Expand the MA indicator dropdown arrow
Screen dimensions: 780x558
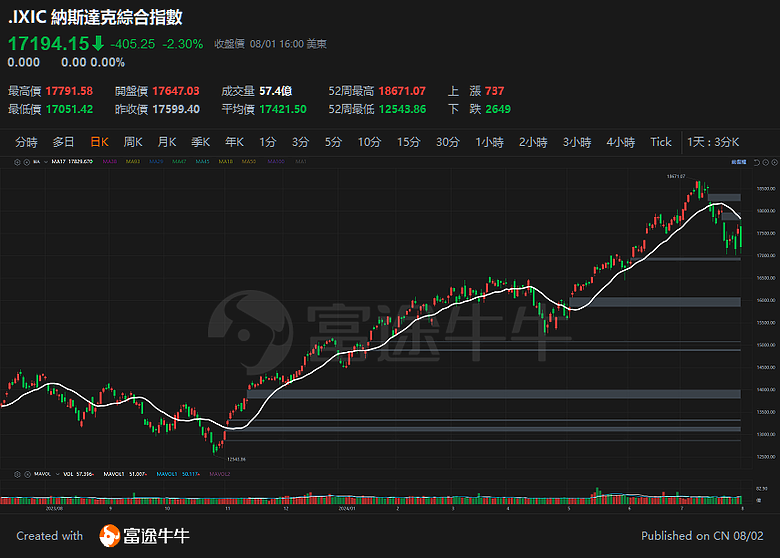(46, 162)
